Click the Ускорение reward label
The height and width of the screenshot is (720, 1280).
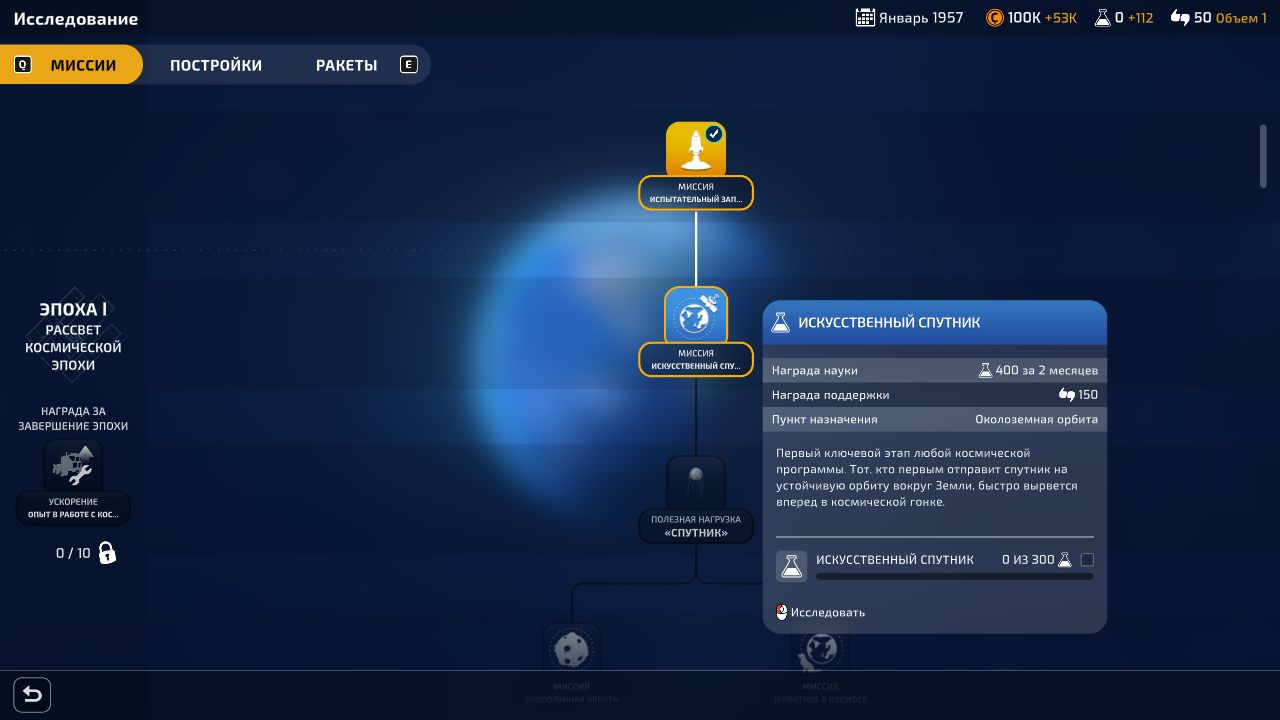[73, 507]
